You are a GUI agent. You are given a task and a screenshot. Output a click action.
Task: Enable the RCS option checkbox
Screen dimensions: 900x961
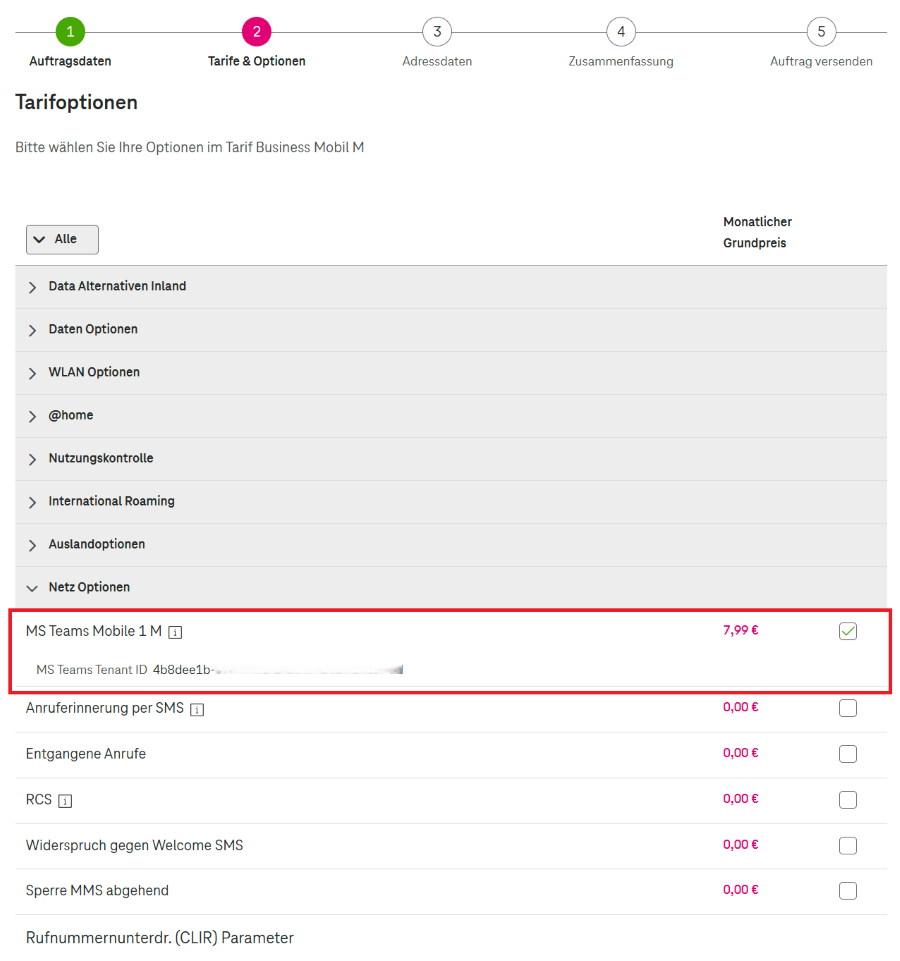848,800
